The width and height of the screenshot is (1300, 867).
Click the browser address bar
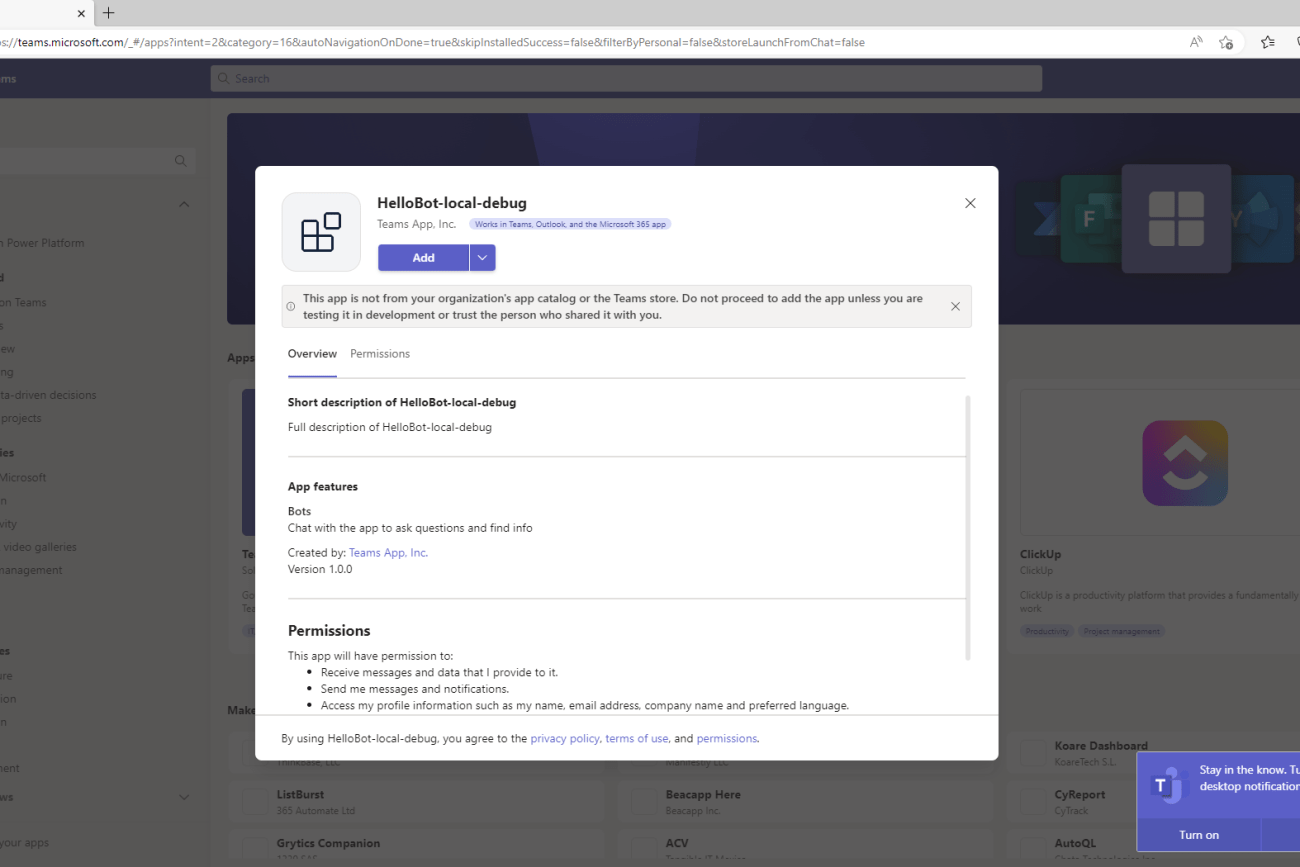(590, 42)
